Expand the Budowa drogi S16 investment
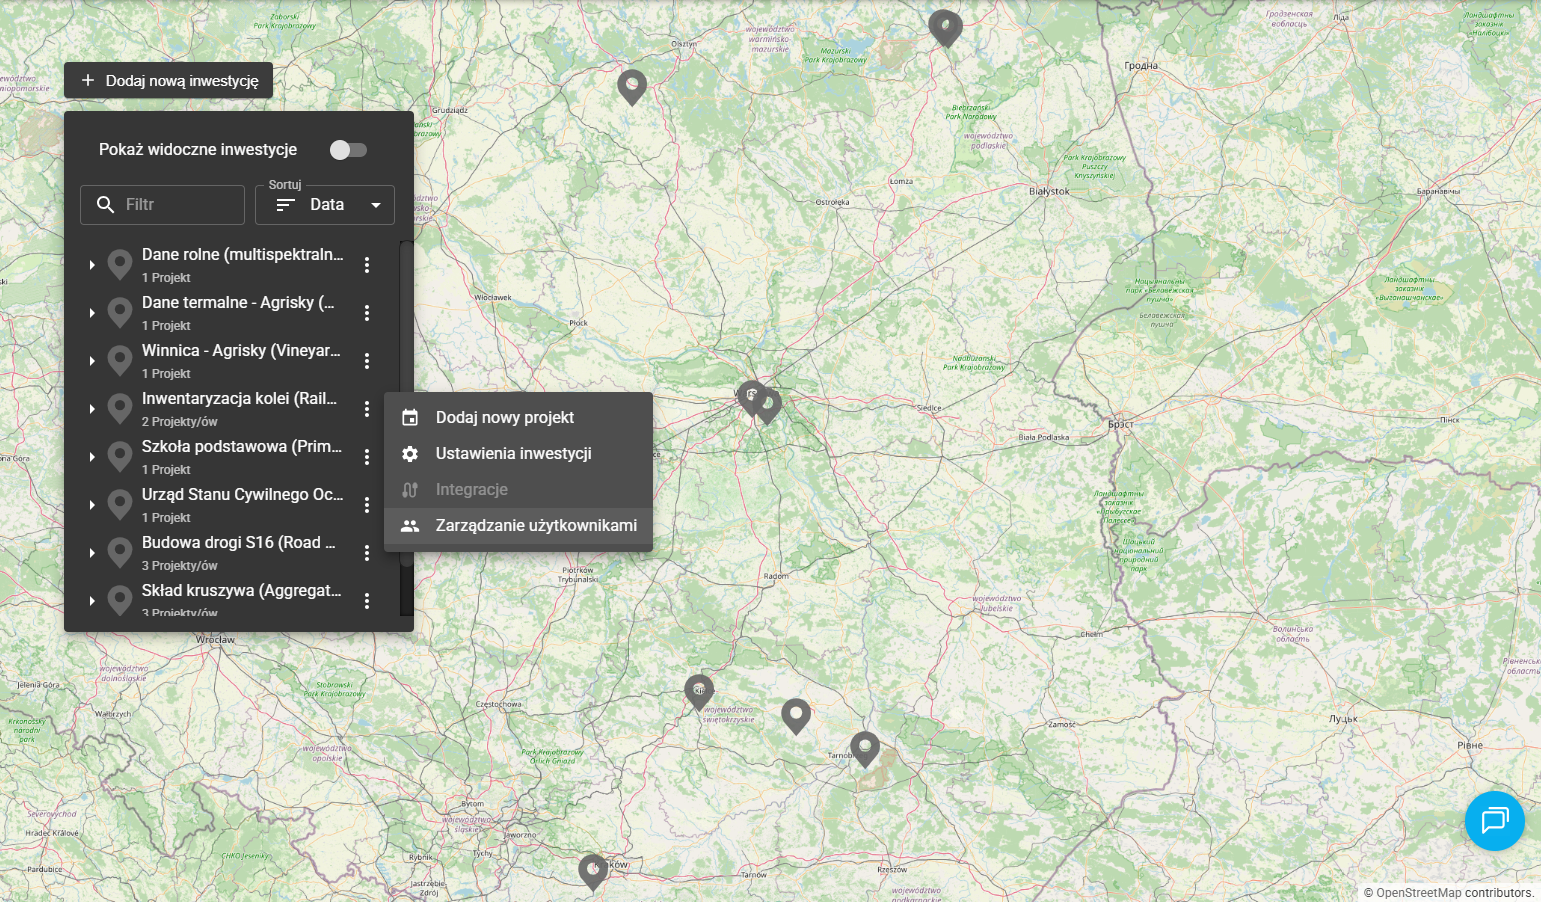The width and height of the screenshot is (1541, 902). coord(92,553)
